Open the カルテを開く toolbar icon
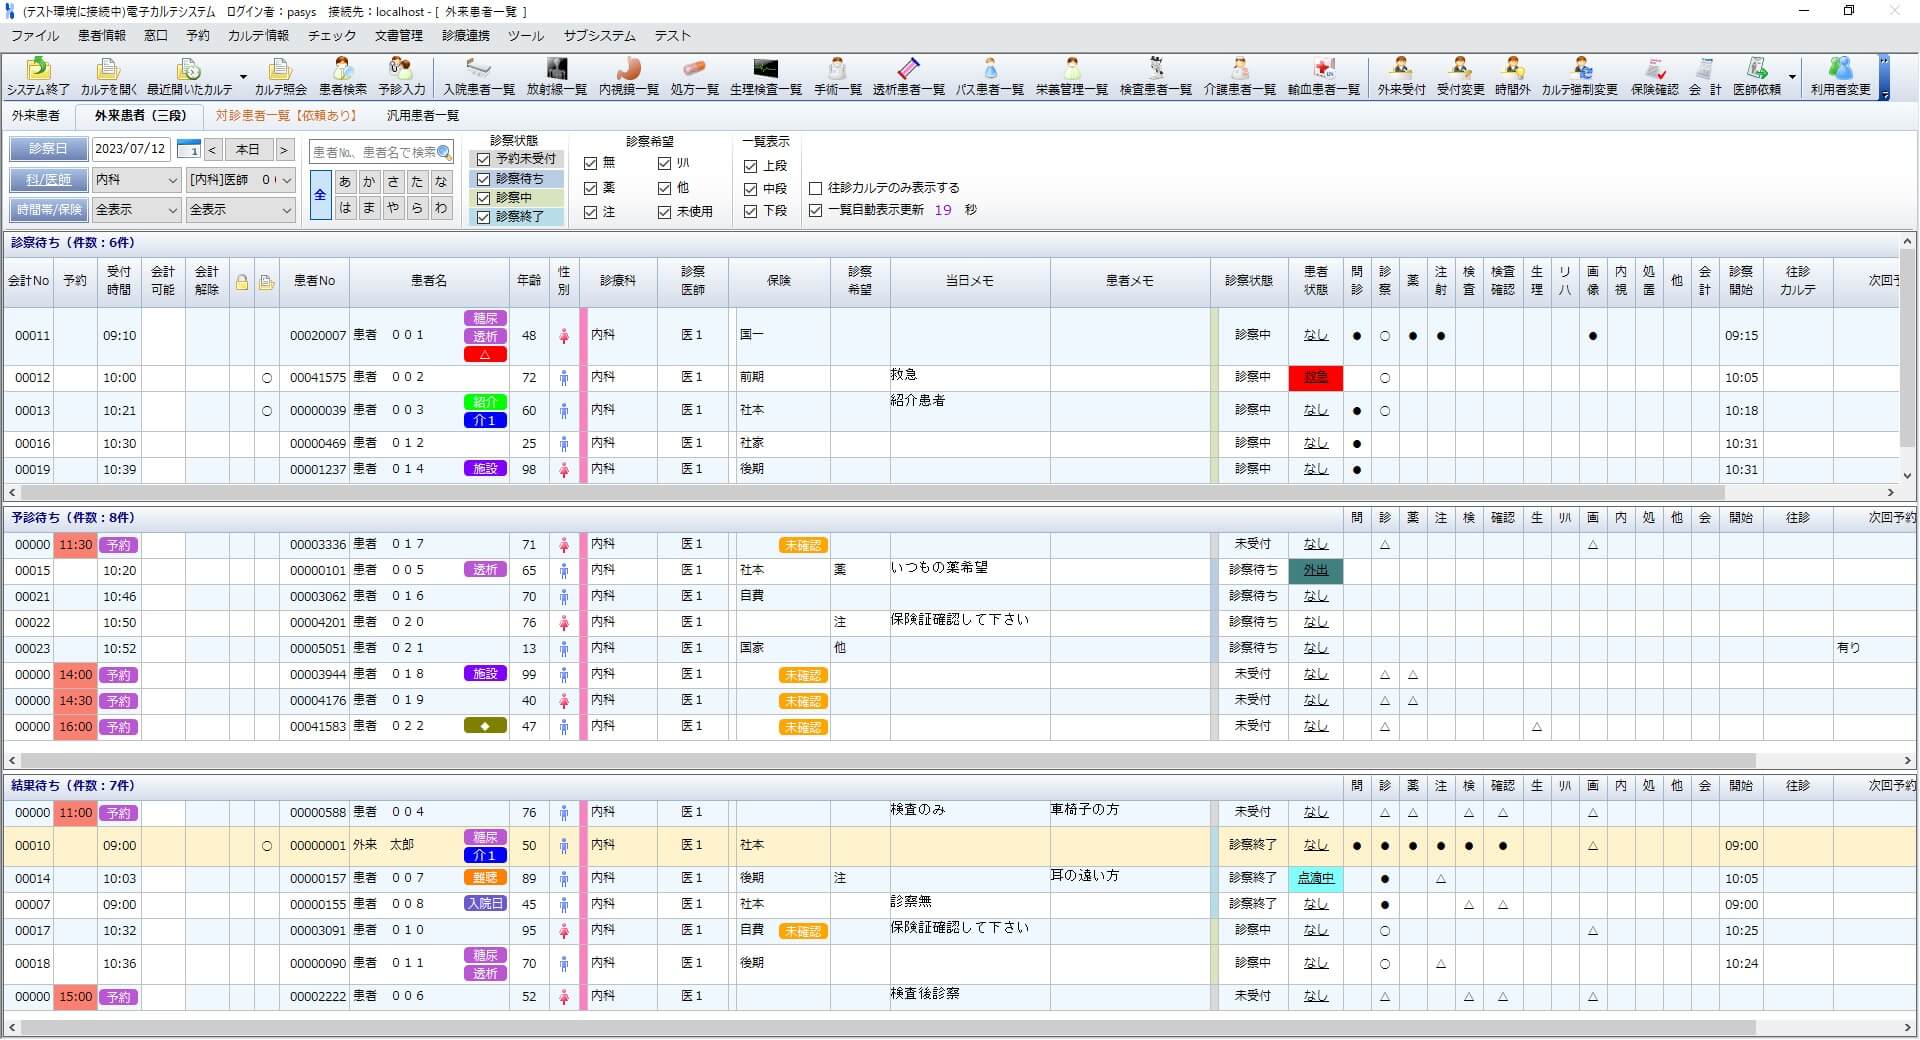 pyautogui.click(x=108, y=77)
